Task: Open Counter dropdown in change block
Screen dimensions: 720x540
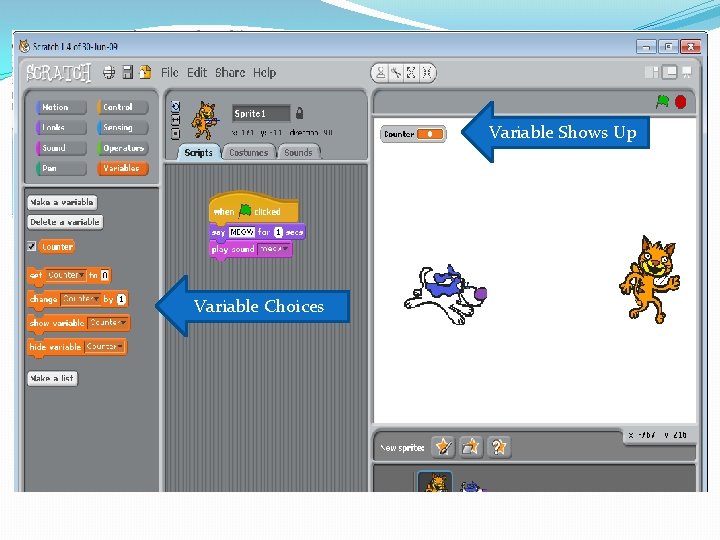Action: pos(80,299)
